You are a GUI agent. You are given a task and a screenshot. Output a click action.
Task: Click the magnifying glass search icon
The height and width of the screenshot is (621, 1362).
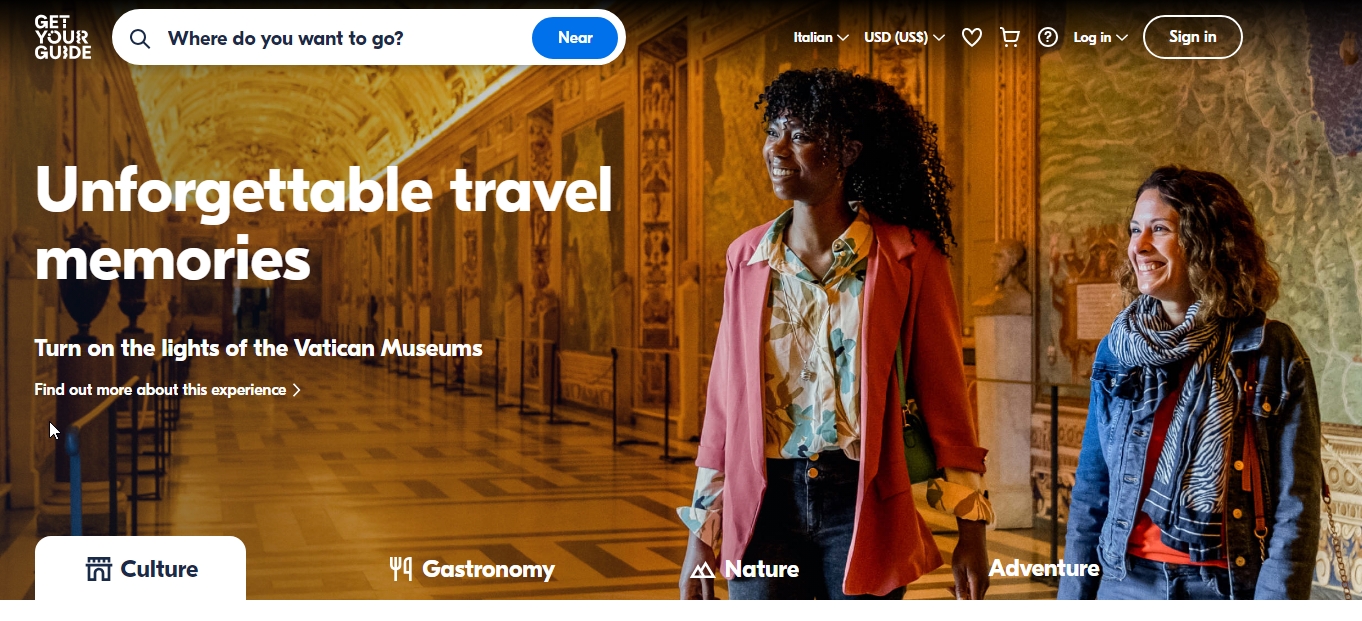click(x=140, y=39)
